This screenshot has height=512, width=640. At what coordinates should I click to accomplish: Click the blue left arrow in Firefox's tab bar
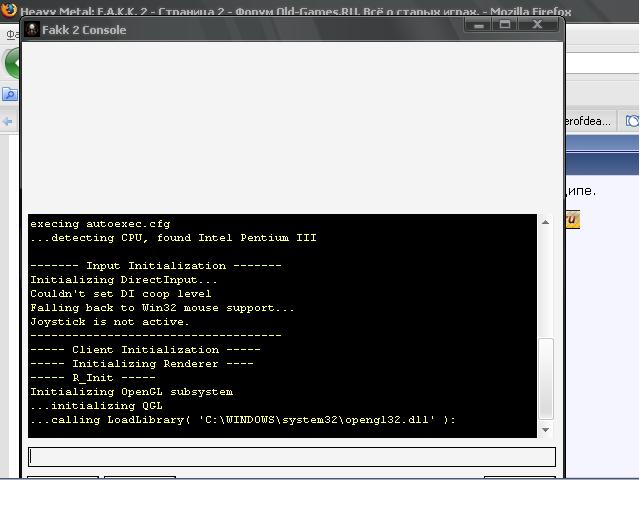[7, 121]
